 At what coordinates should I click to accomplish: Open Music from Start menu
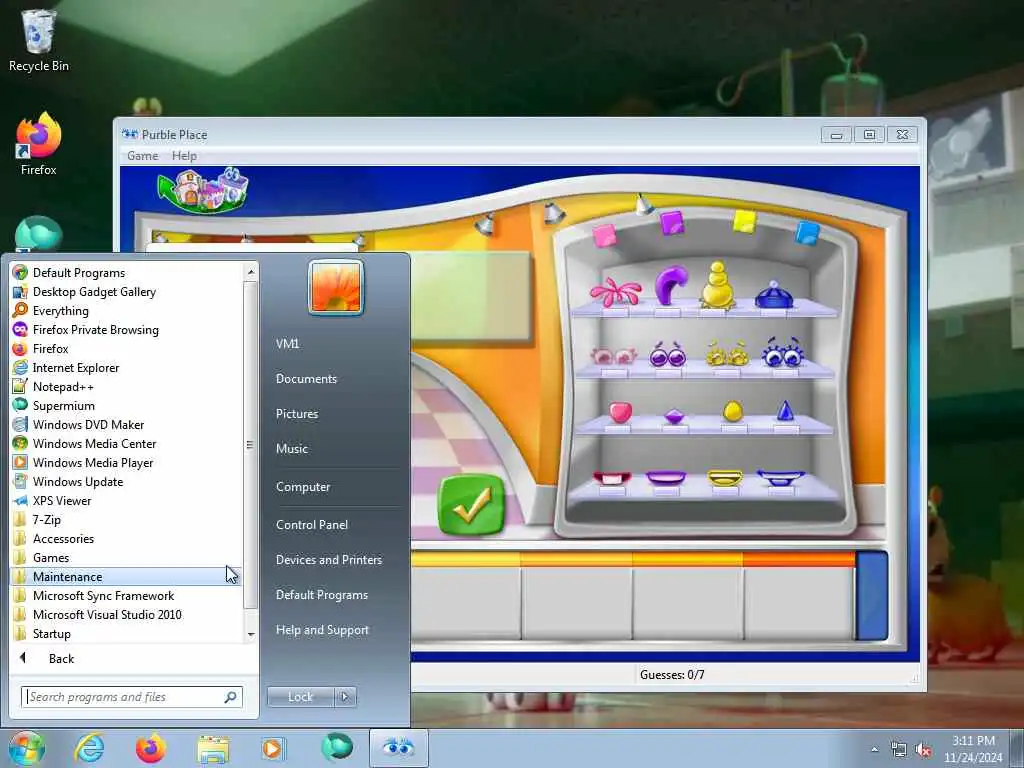point(292,448)
